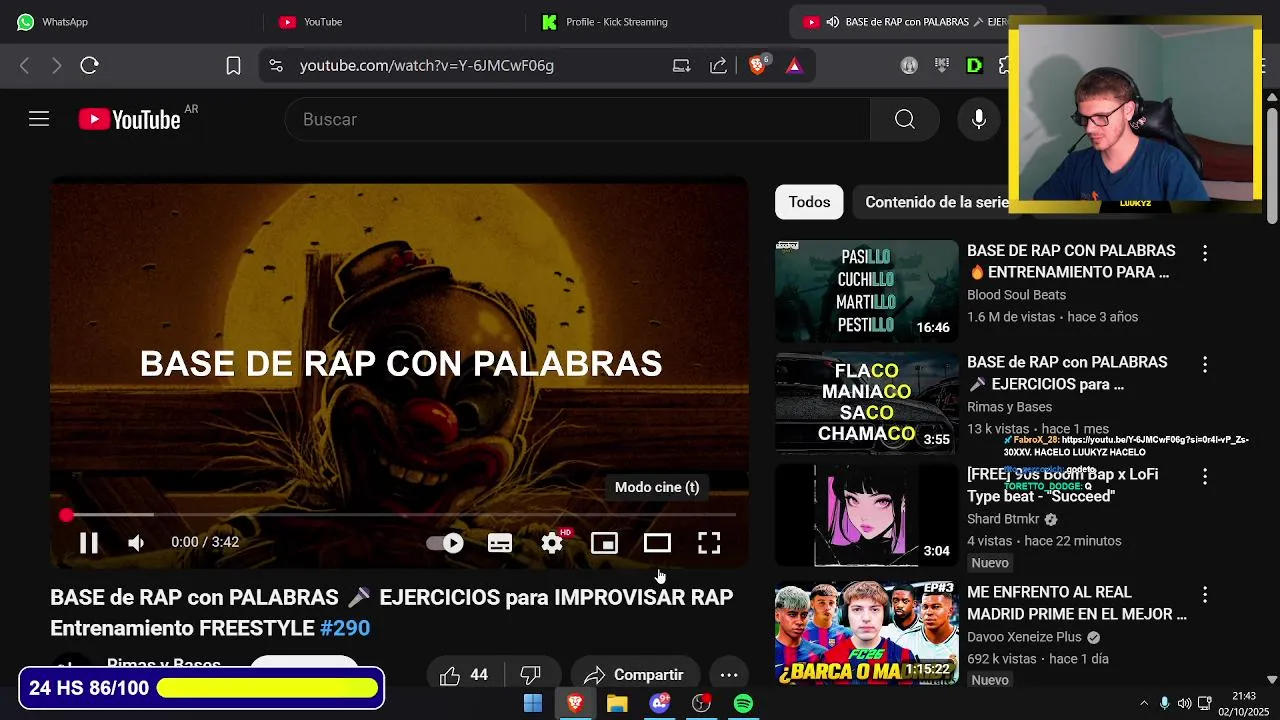Open options for Rimas y Bases video
Screen dimensions: 1280x720
pyautogui.click(x=1205, y=366)
